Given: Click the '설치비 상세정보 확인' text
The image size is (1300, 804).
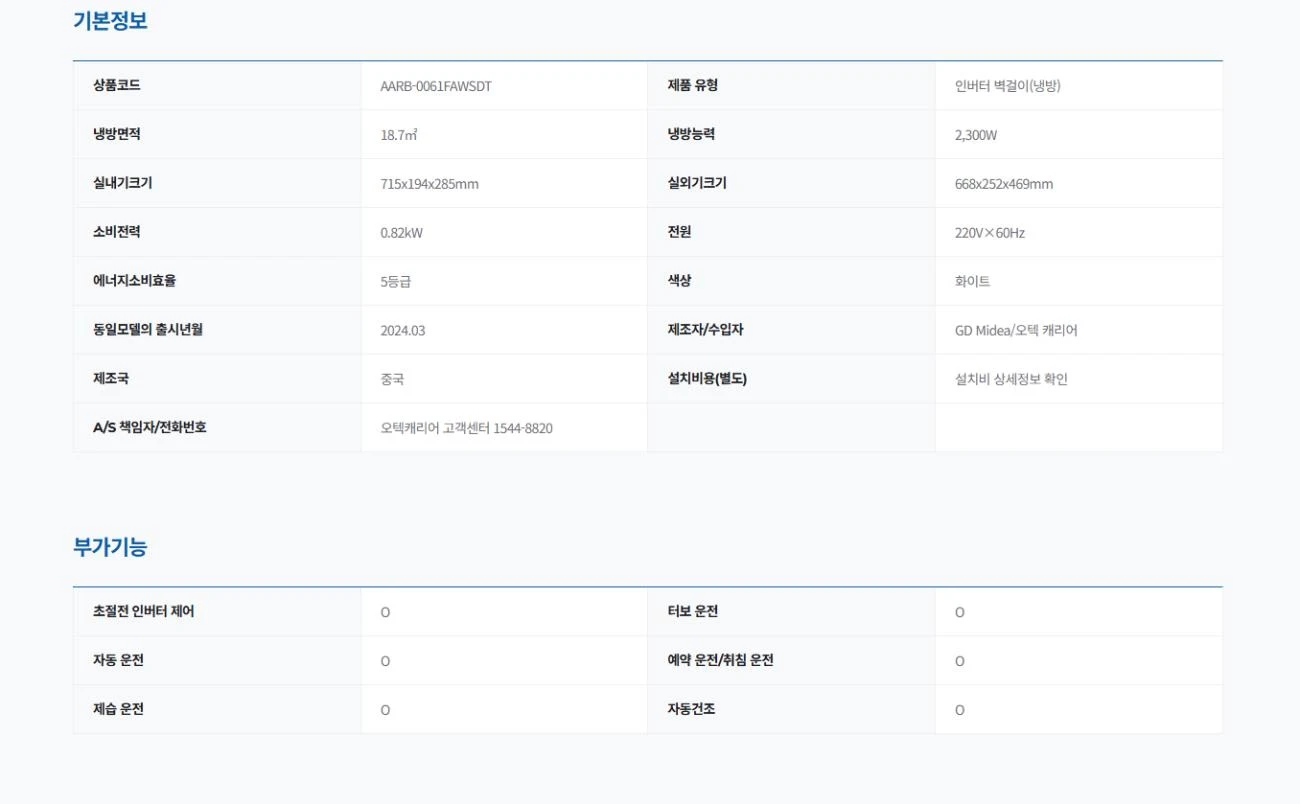Looking at the screenshot, I should coord(1011,379).
